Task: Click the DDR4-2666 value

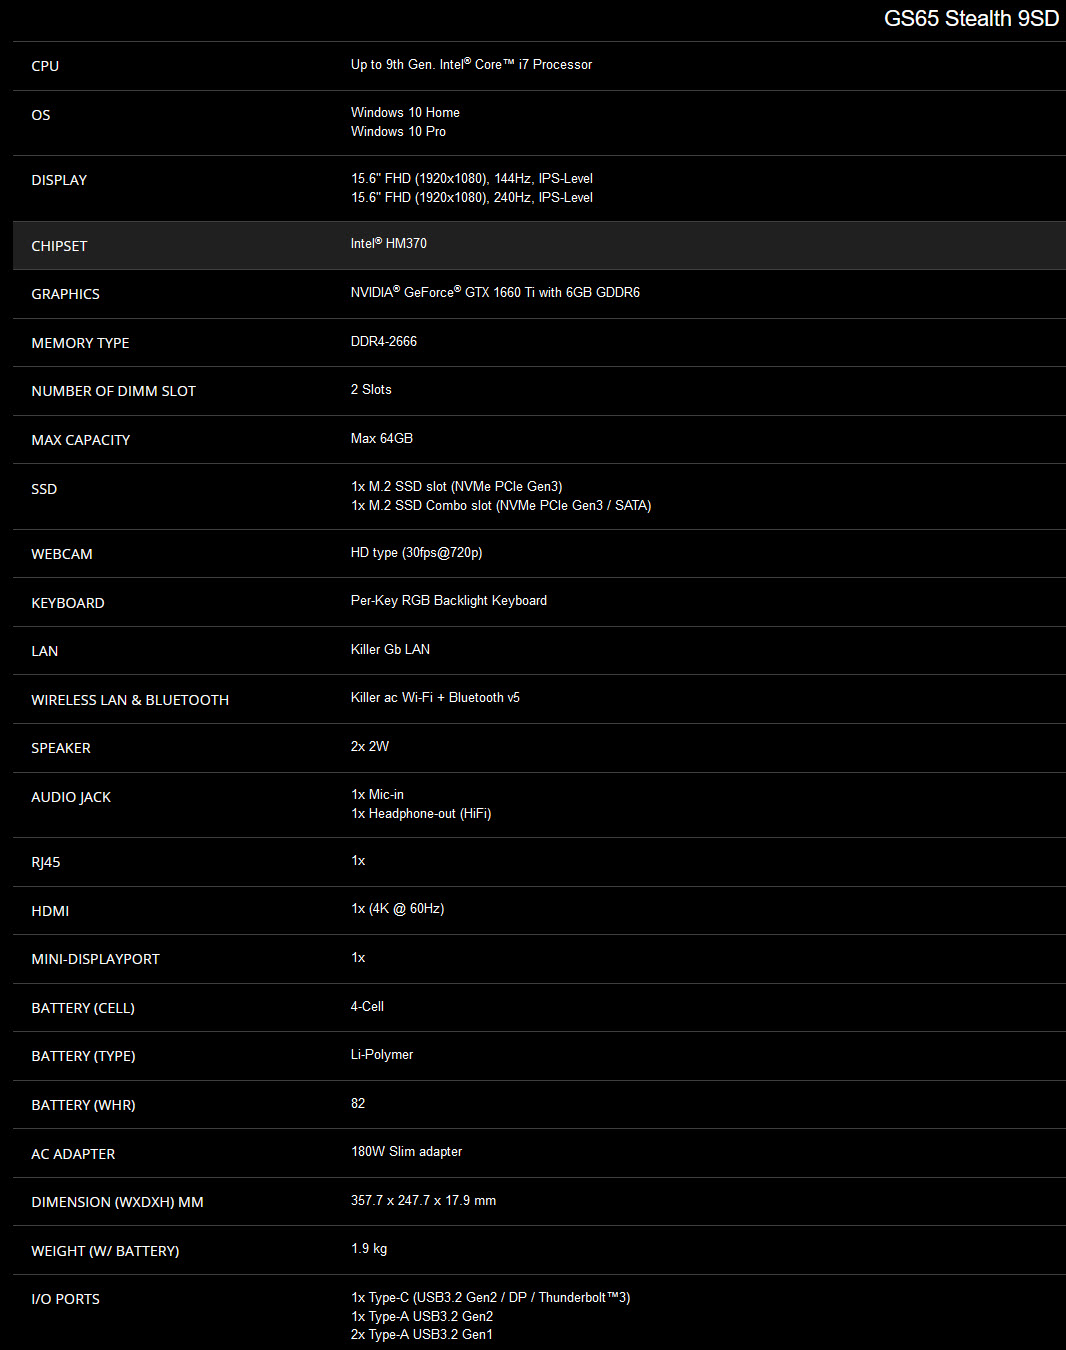Action: (383, 342)
